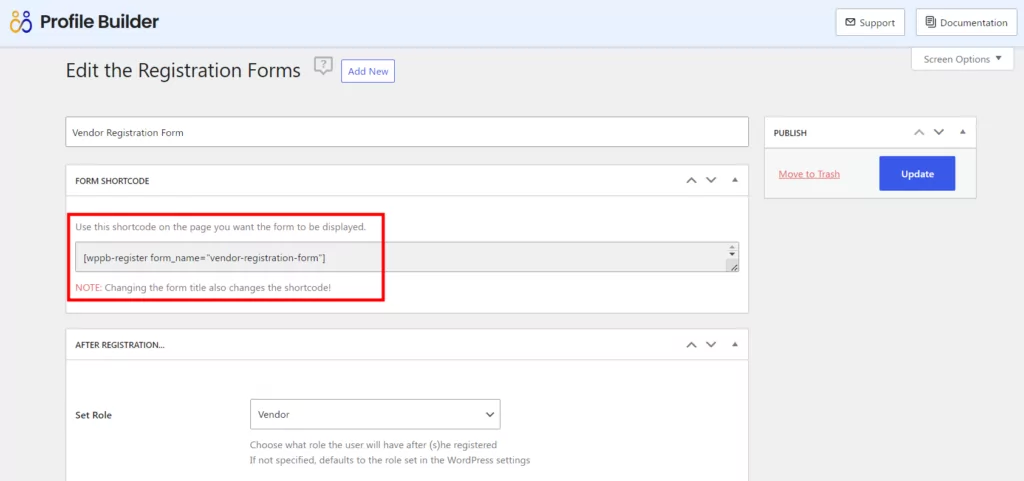
Task: Collapse the Form Shortcode panel
Action: (735, 181)
